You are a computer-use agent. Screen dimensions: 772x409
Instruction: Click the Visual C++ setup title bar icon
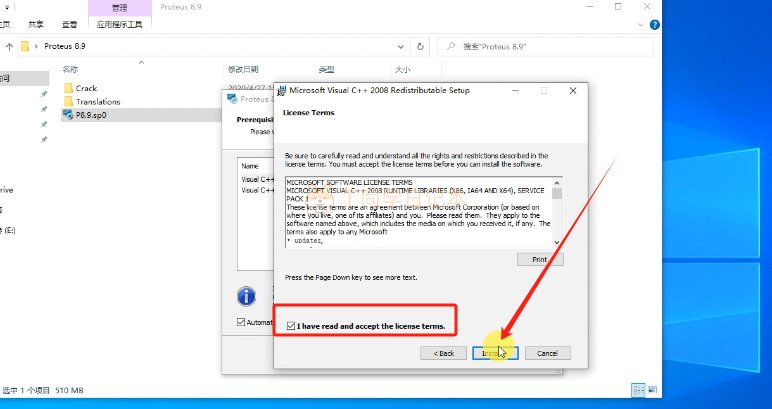click(x=283, y=90)
